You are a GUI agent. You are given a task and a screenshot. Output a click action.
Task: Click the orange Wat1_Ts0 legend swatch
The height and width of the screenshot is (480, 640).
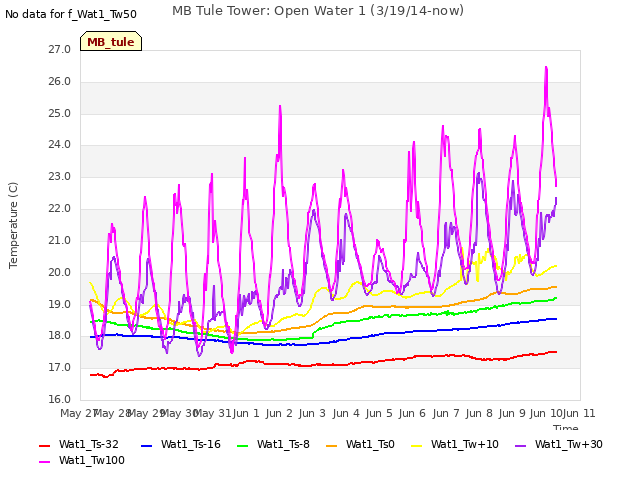coord(331,445)
